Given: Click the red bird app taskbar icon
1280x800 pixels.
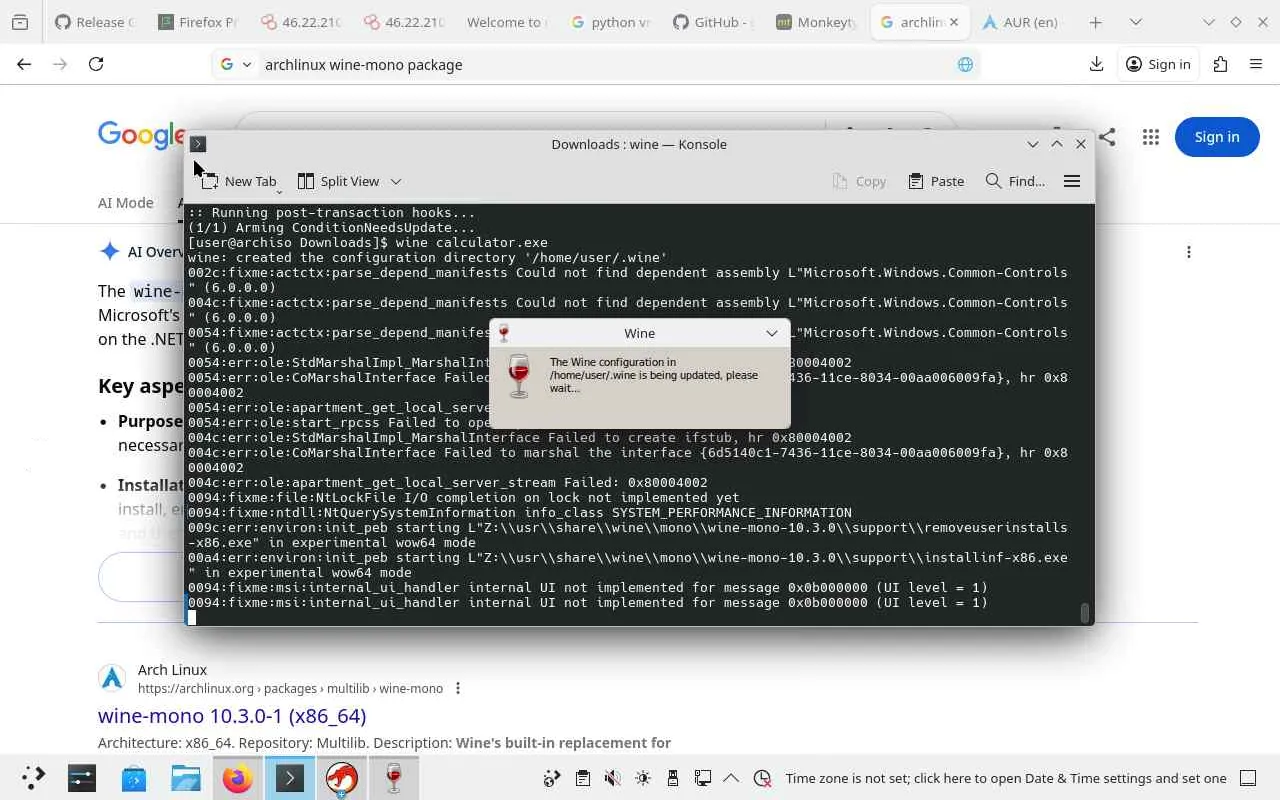Looking at the screenshot, I should (342, 778).
